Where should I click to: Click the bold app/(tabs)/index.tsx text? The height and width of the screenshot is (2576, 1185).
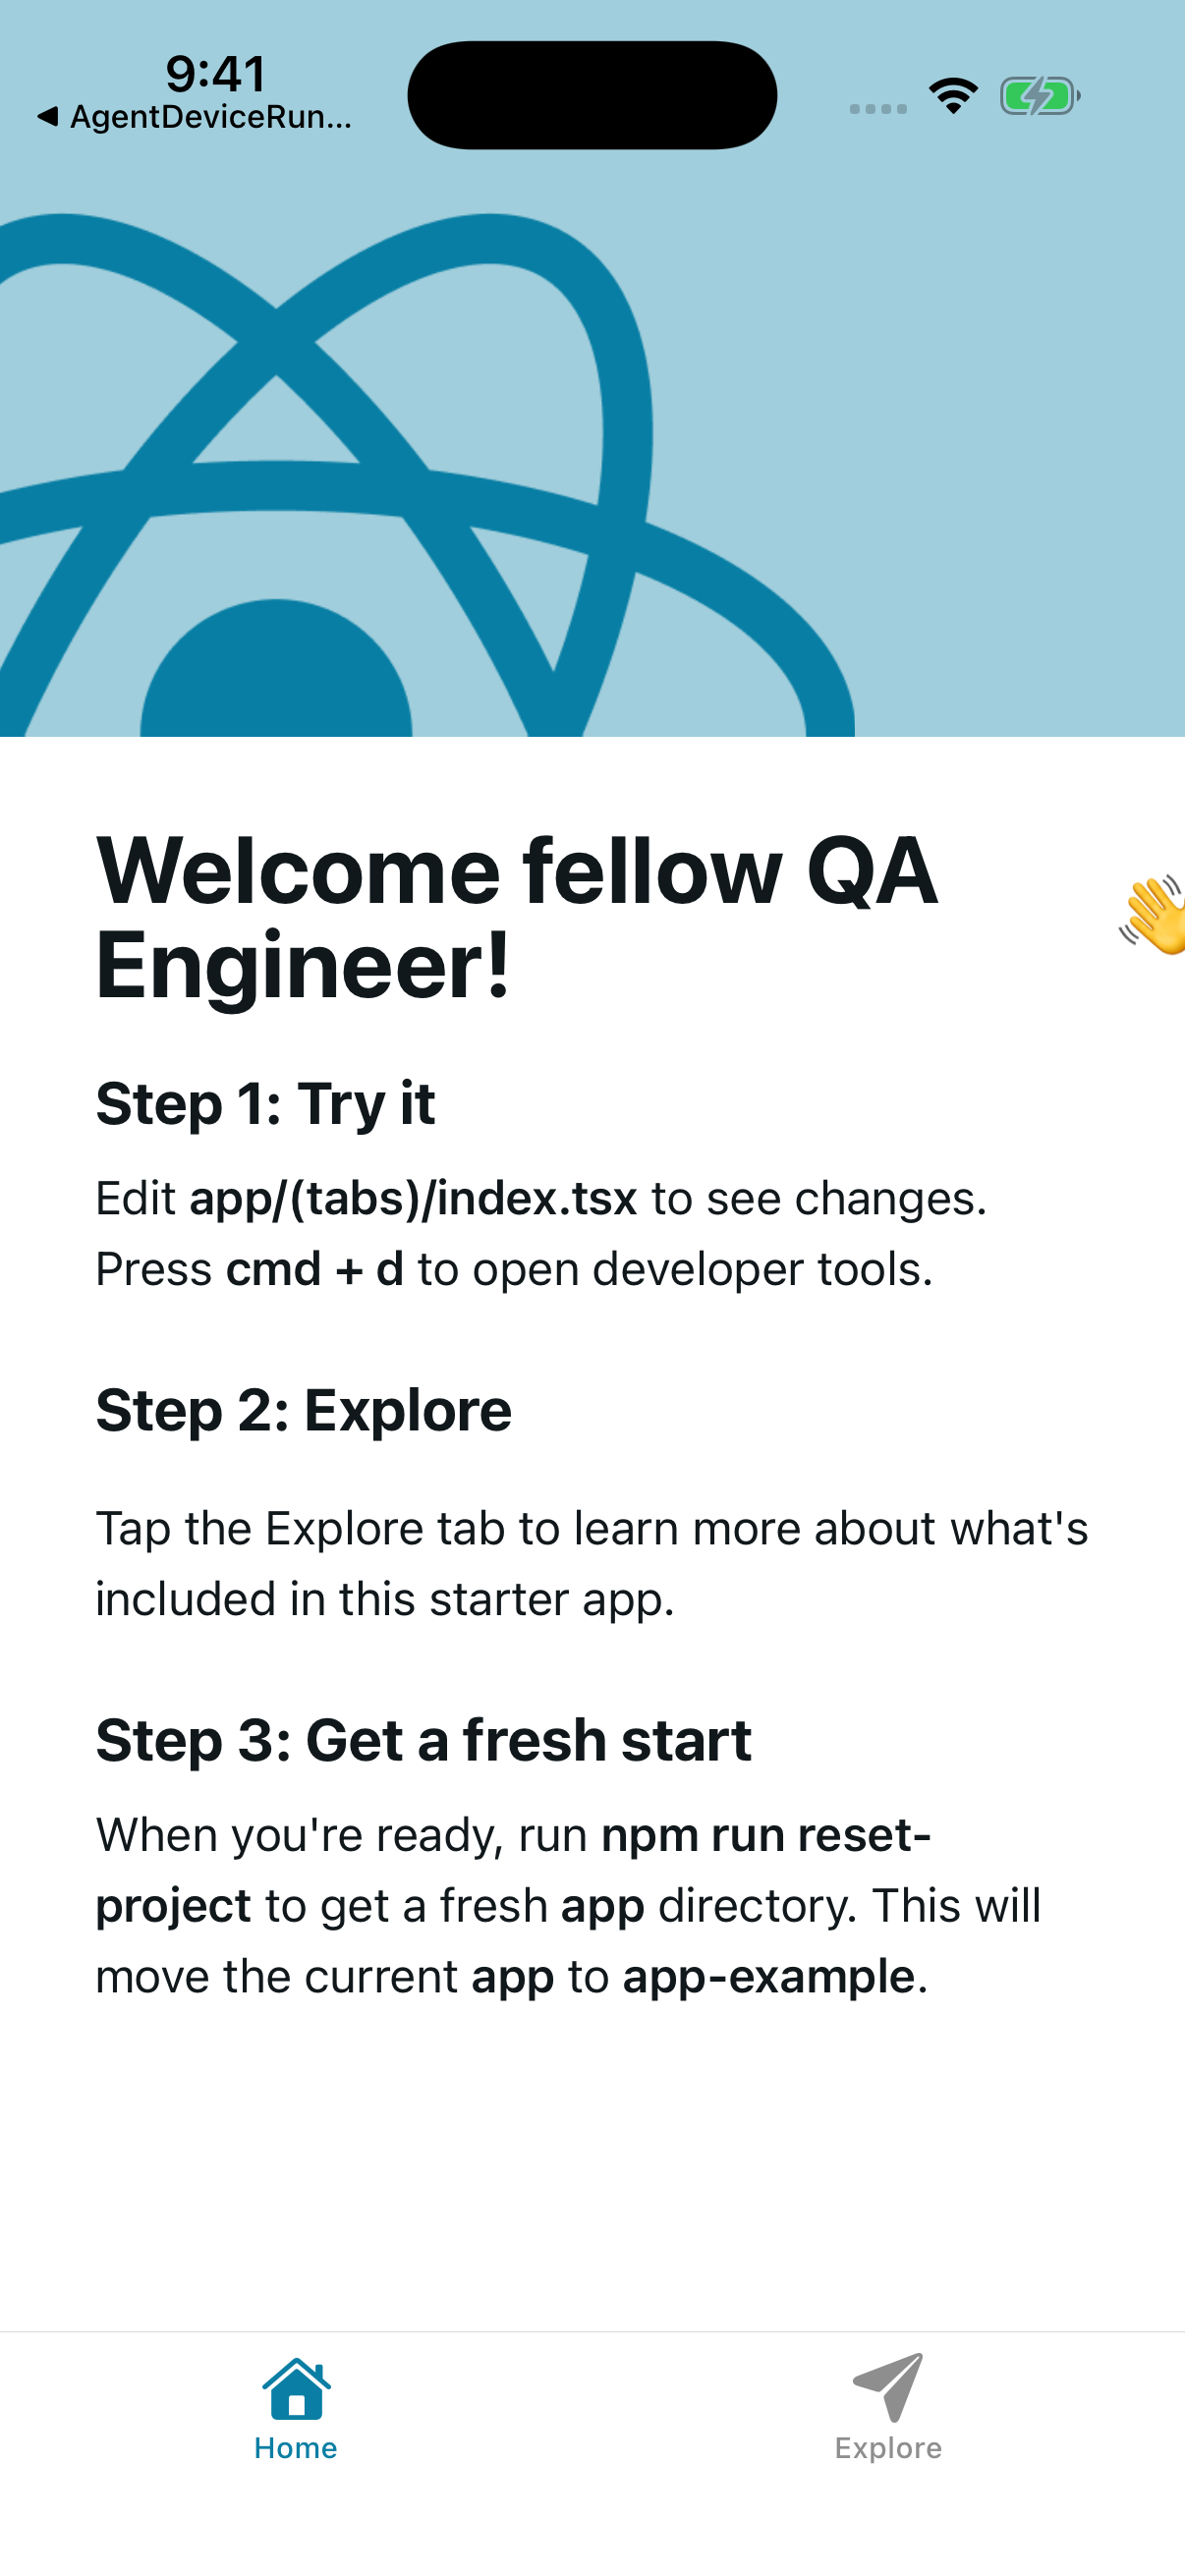point(413,1198)
